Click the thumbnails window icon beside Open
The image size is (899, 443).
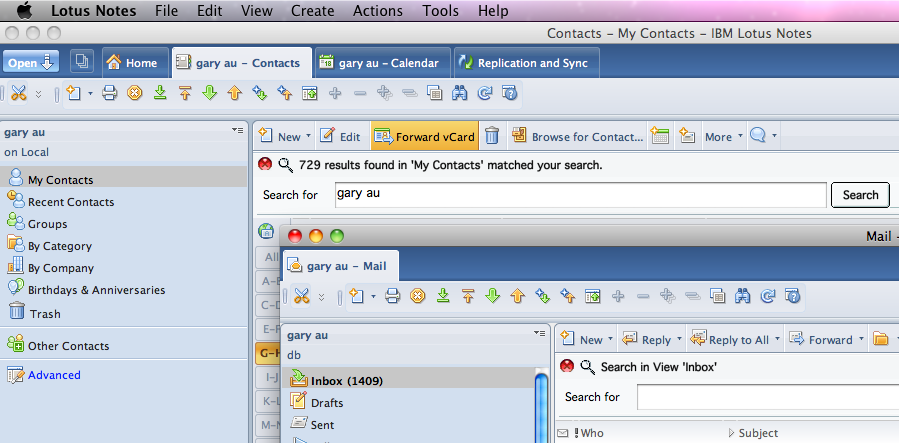[x=82, y=62]
